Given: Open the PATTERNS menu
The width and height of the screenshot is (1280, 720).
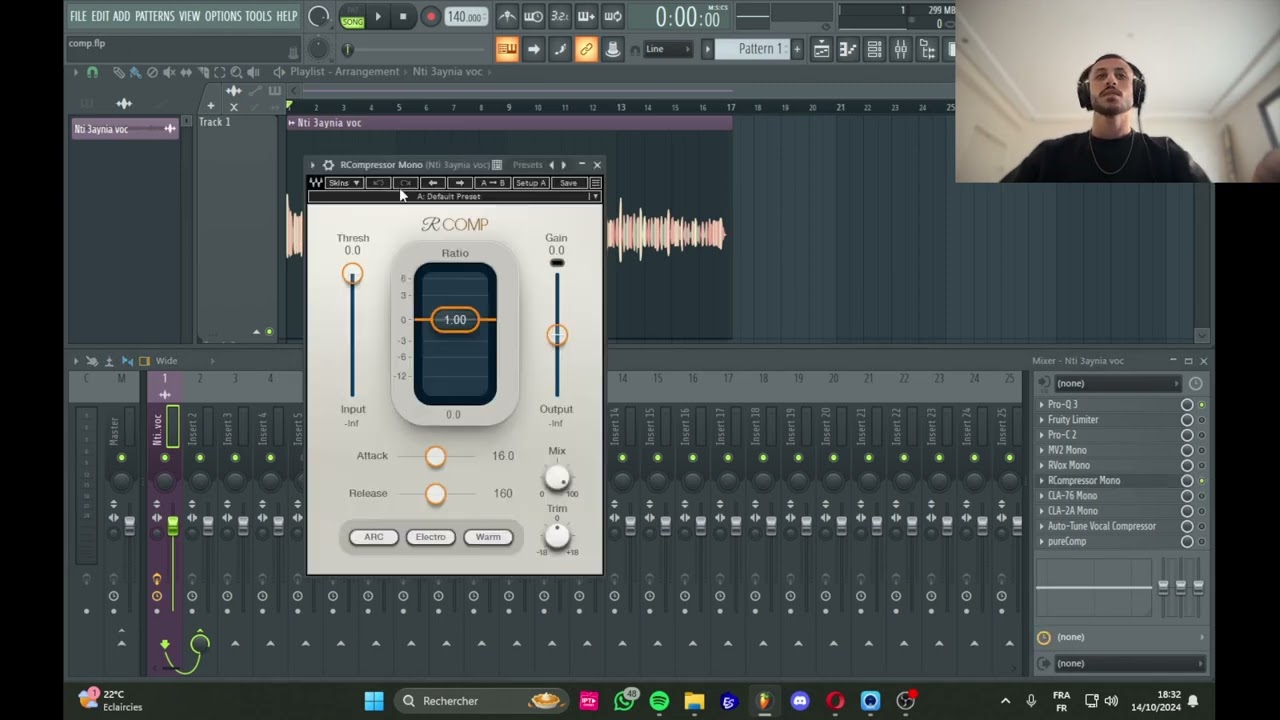Looking at the screenshot, I should click(x=154, y=16).
